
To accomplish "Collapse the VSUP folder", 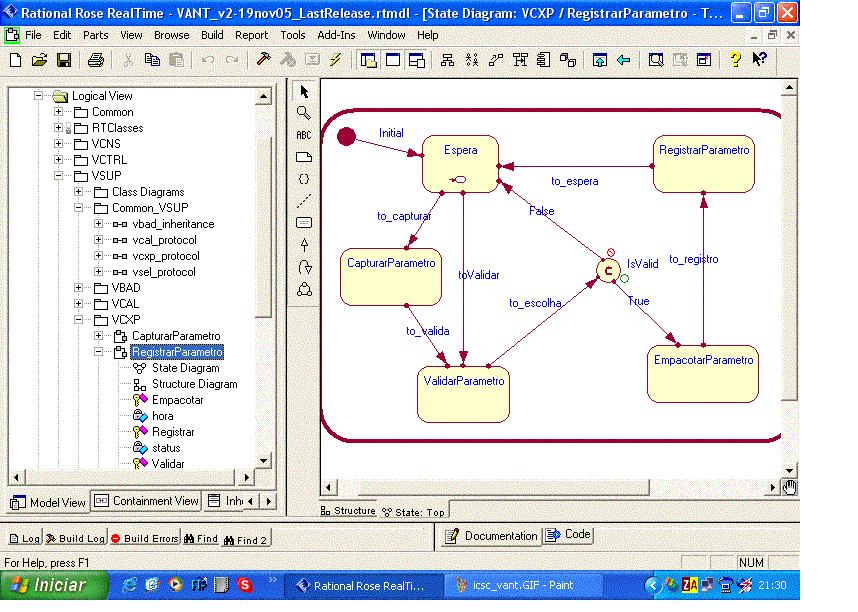I will [x=59, y=176].
